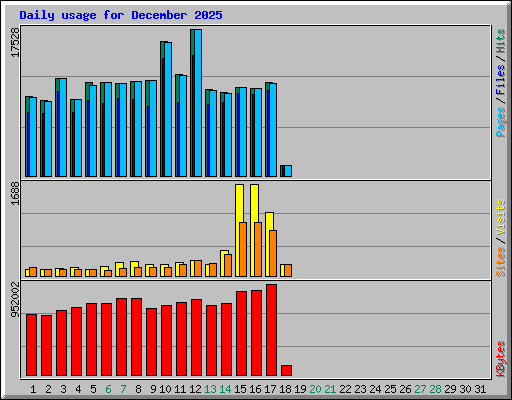
Task: Click the Pages legend label
Action: click(500, 122)
